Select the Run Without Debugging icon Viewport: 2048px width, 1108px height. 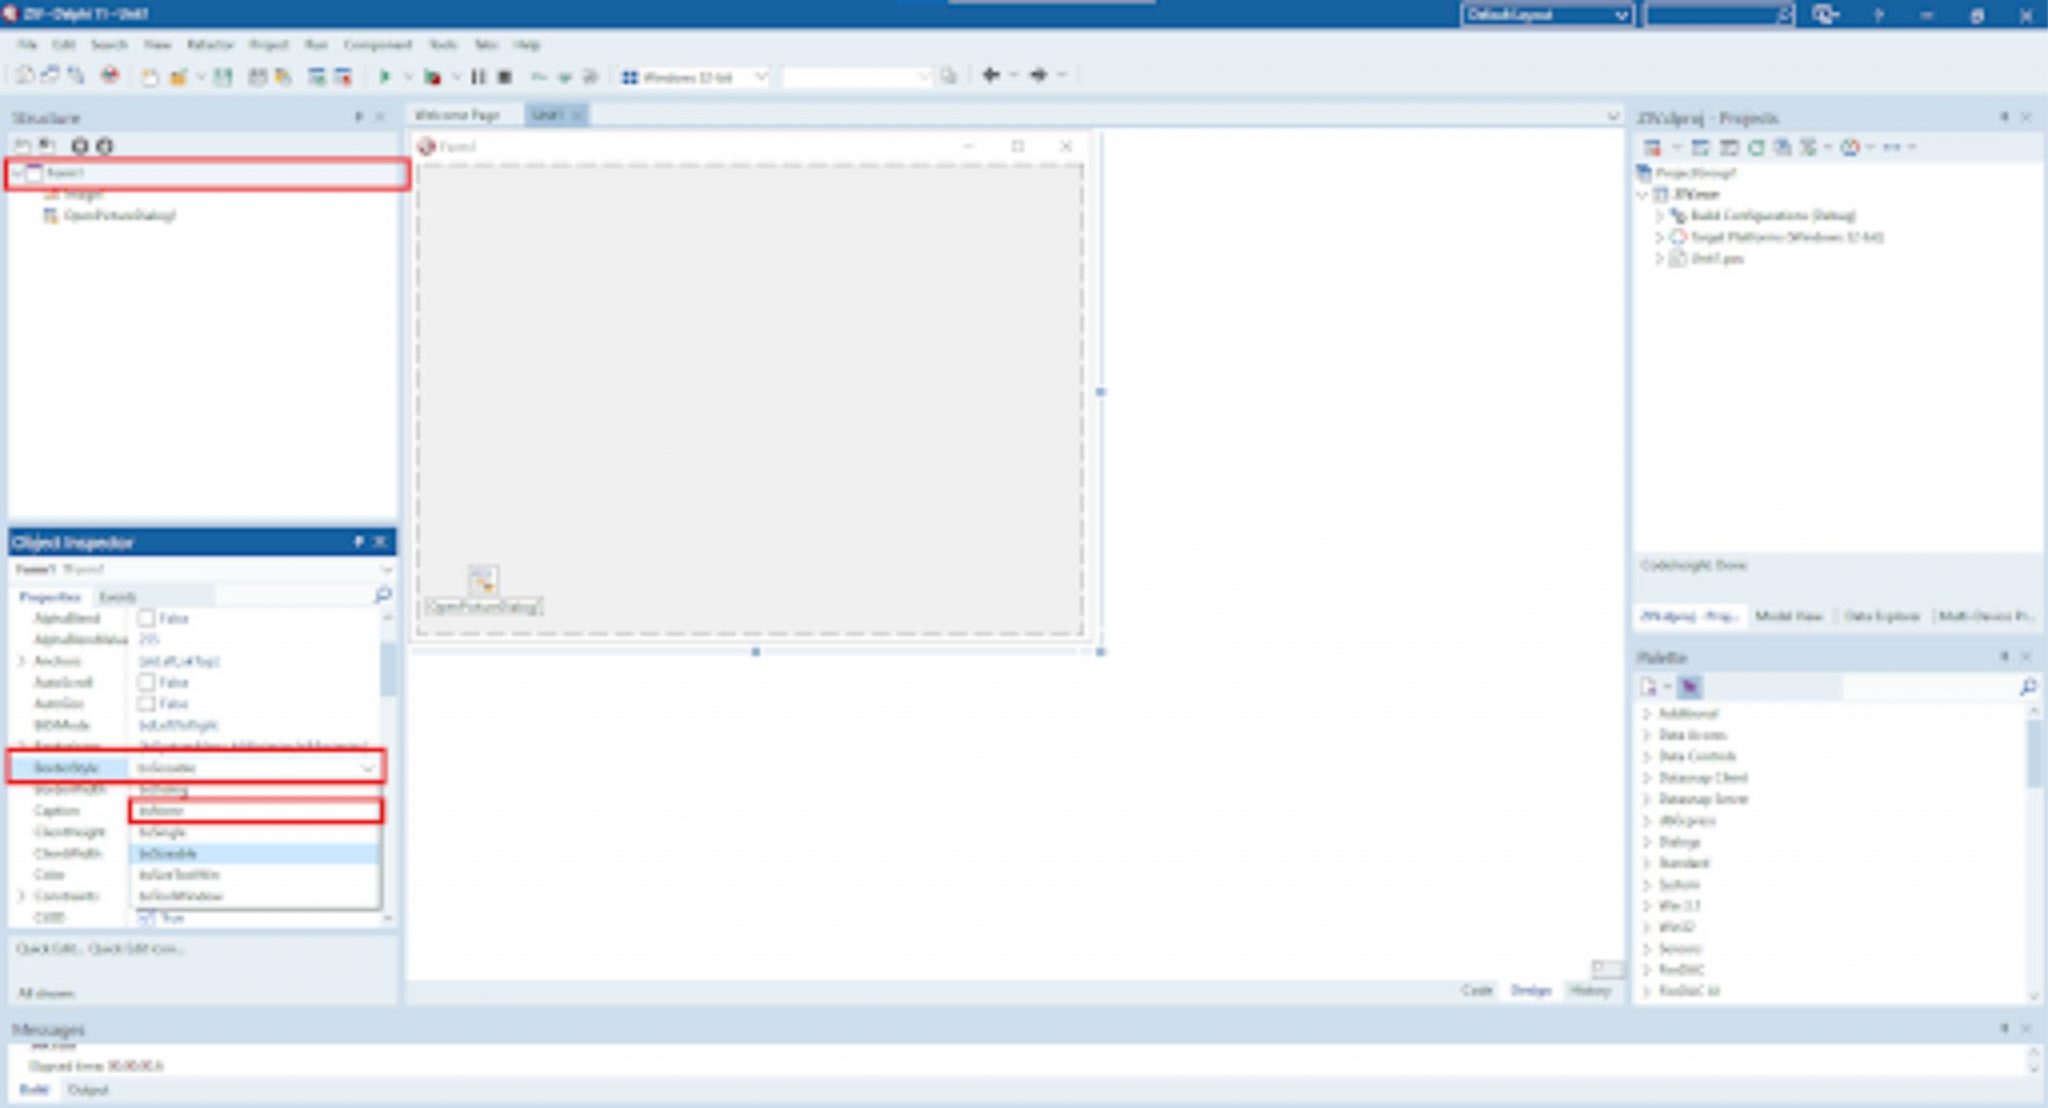point(432,74)
